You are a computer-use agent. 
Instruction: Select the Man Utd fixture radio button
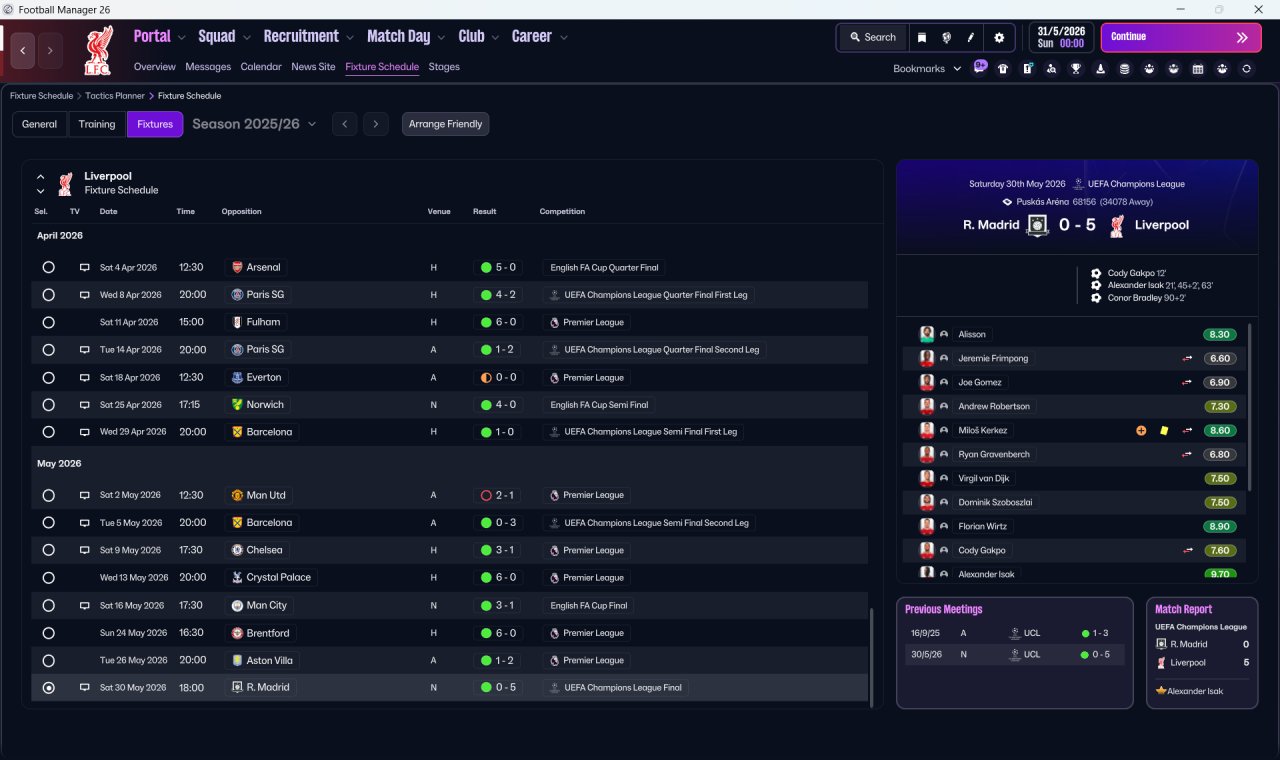pos(48,495)
